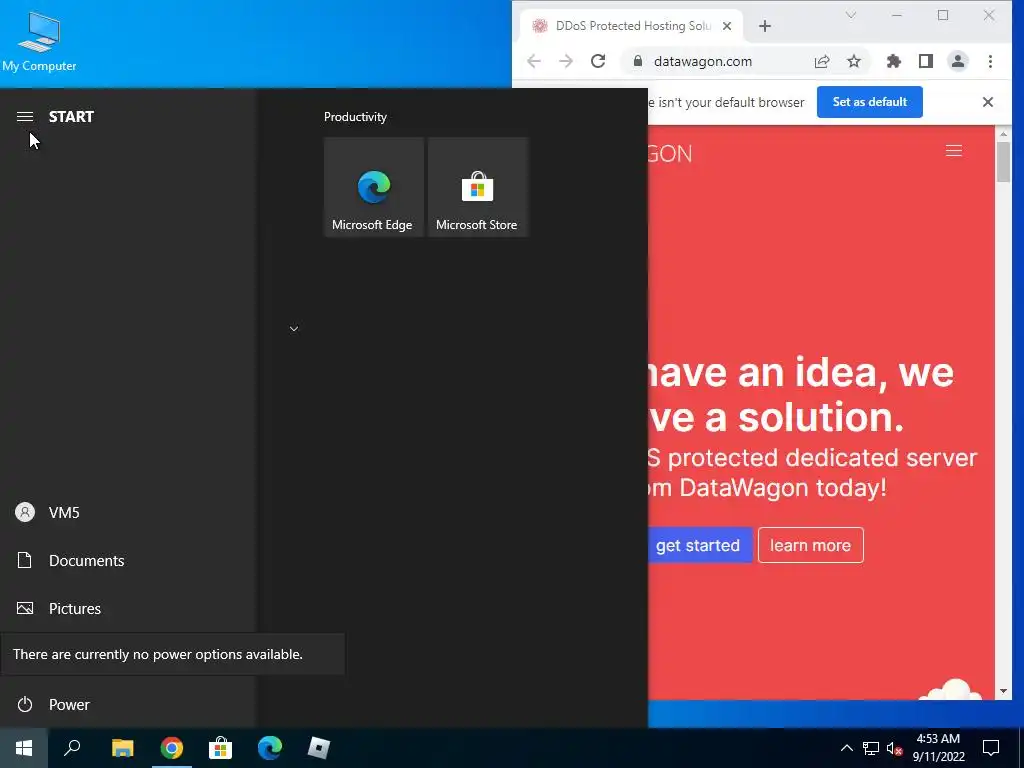Show hidden system tray icons

pos(846,748)
